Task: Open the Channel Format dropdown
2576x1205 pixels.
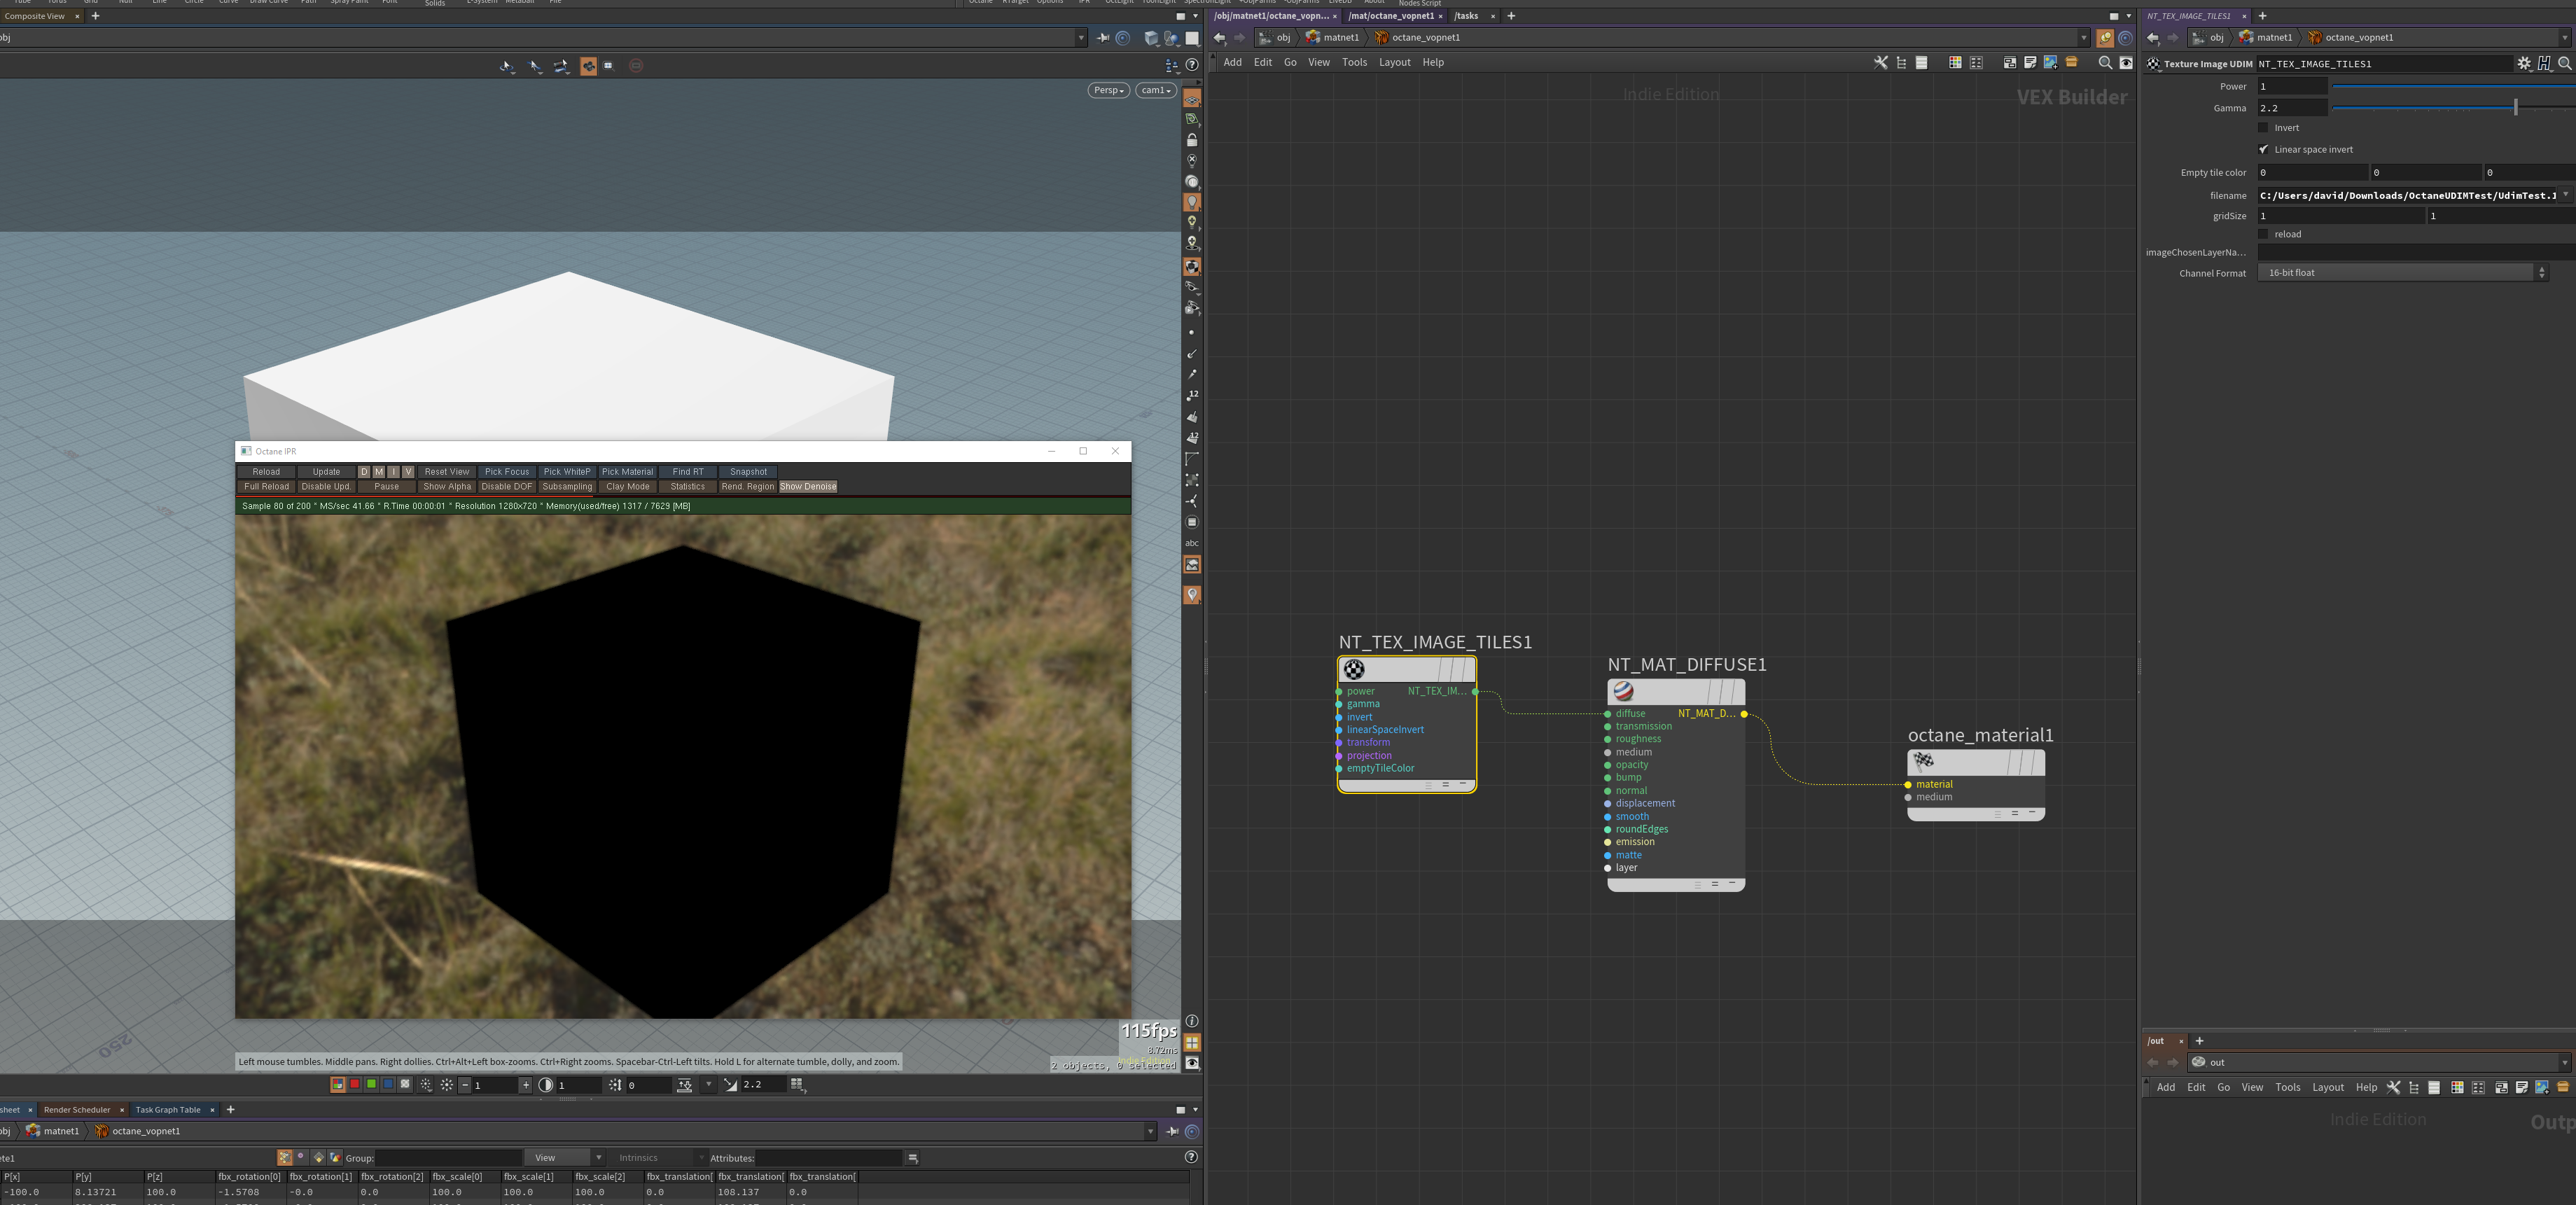Action: [2402, 272]
